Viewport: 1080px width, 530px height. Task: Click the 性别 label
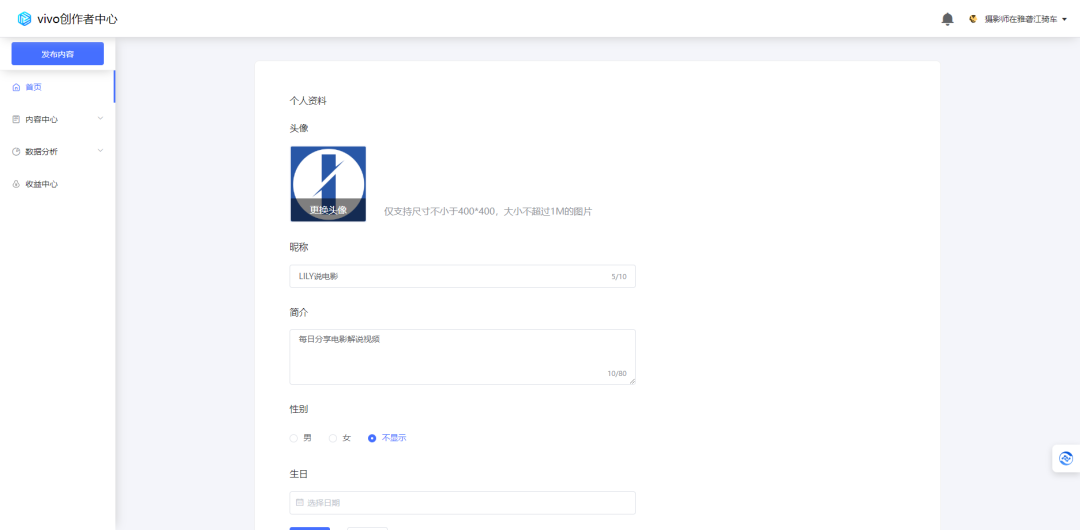[298, 409]
